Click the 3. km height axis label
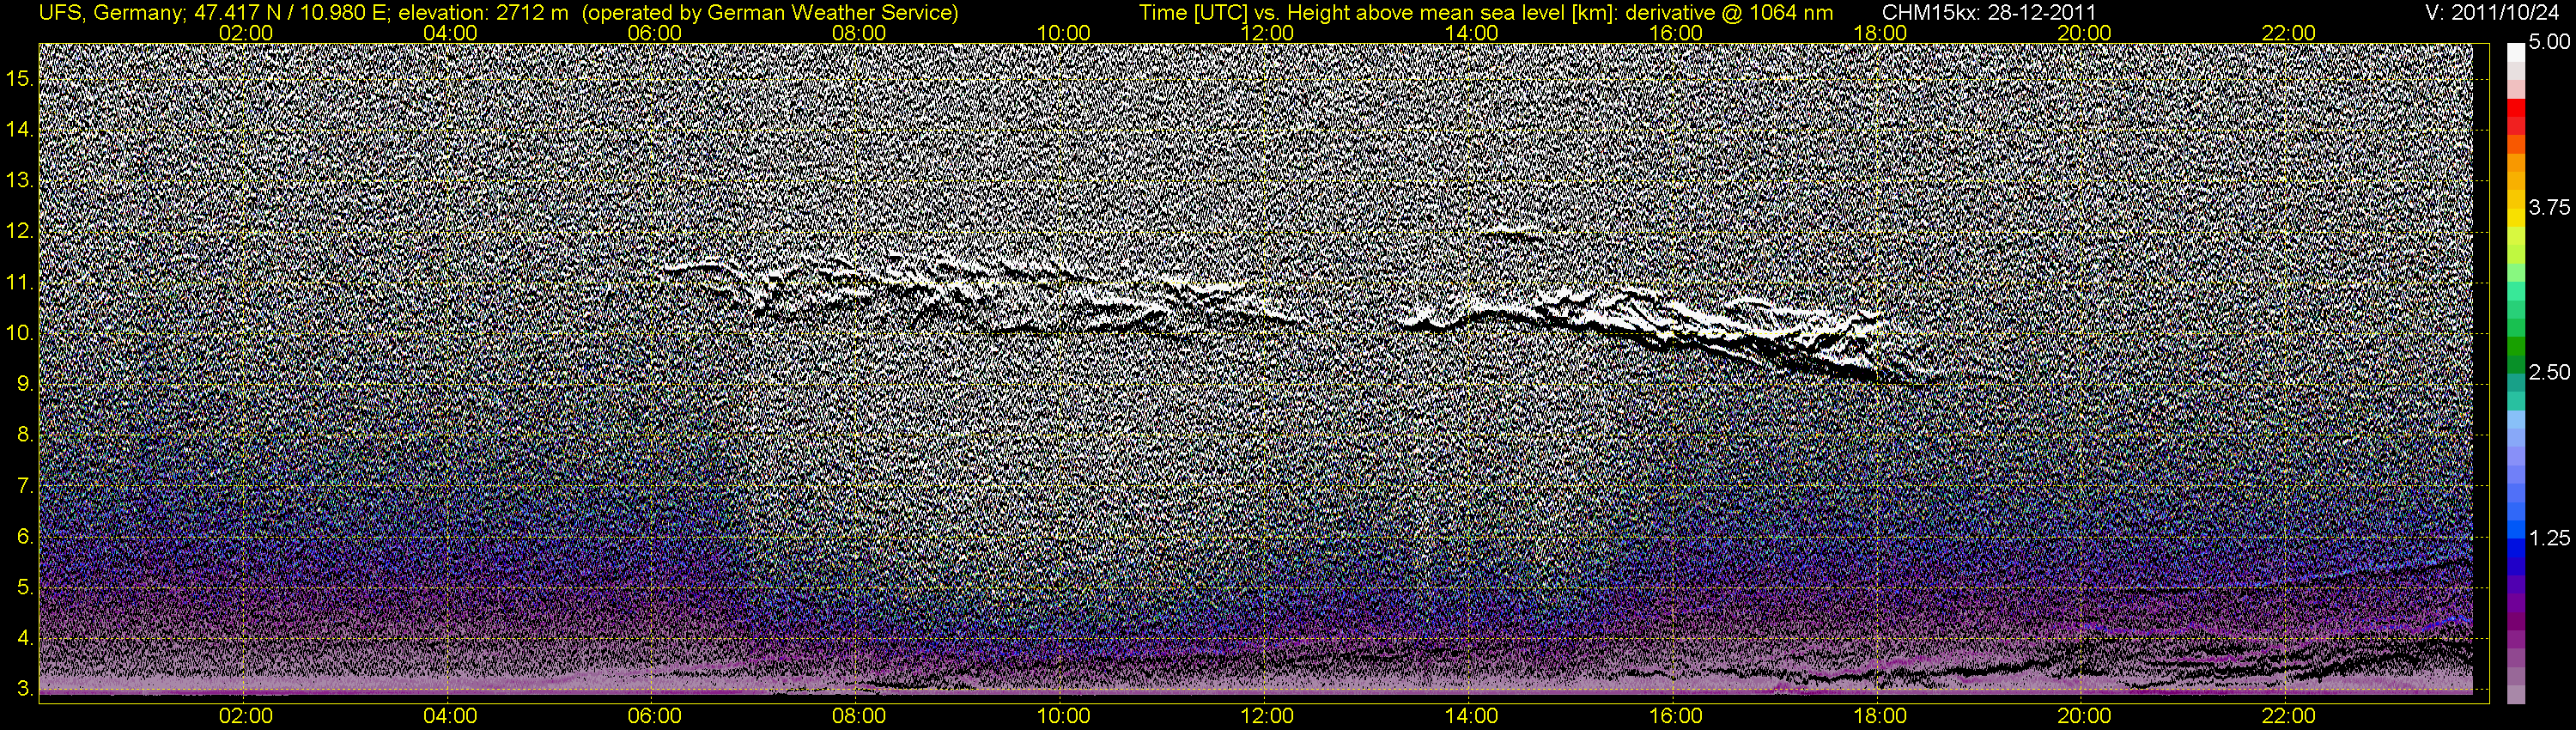This screenshot has height=730, width=2576. (x=25, y=690)
